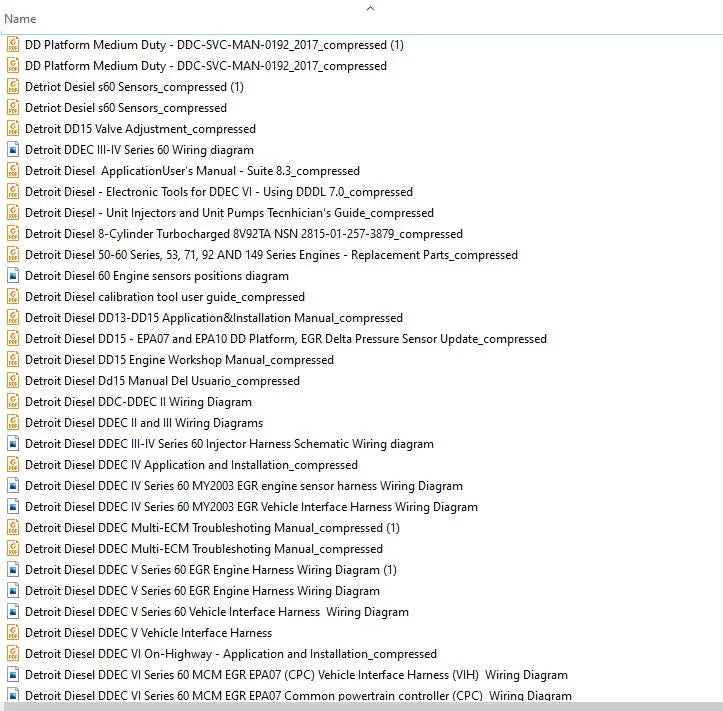Select file name Detroit Diesel DDEC II and III Wiring Diagrams
Screen dimensions: 723x711
click(x=144, y=423)
